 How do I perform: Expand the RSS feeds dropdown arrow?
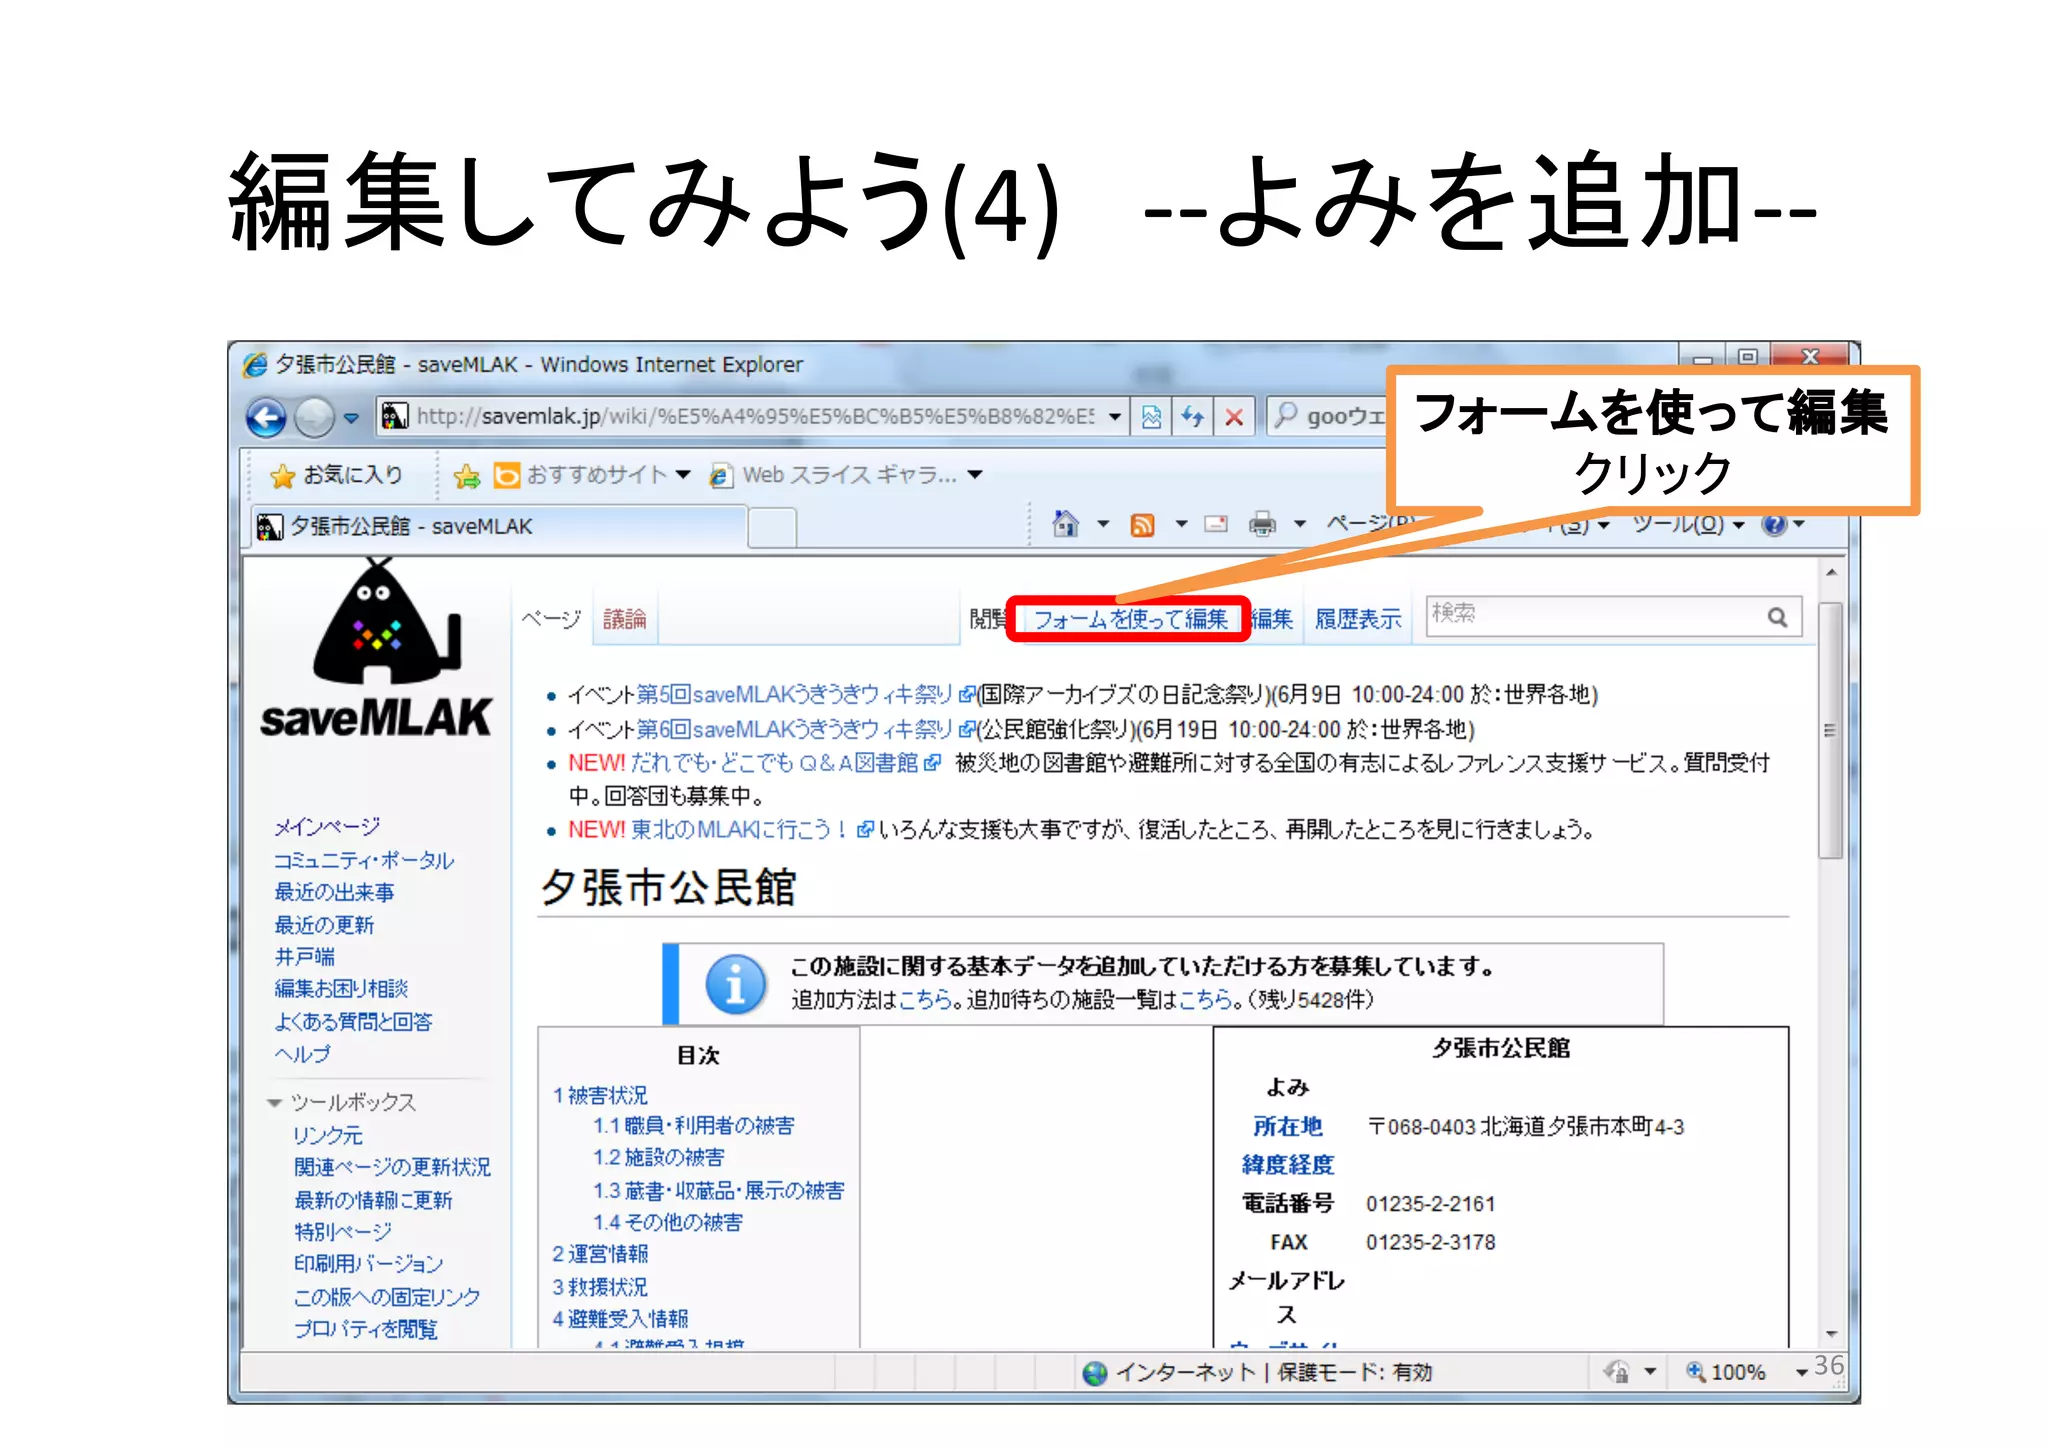[1181, 523]
